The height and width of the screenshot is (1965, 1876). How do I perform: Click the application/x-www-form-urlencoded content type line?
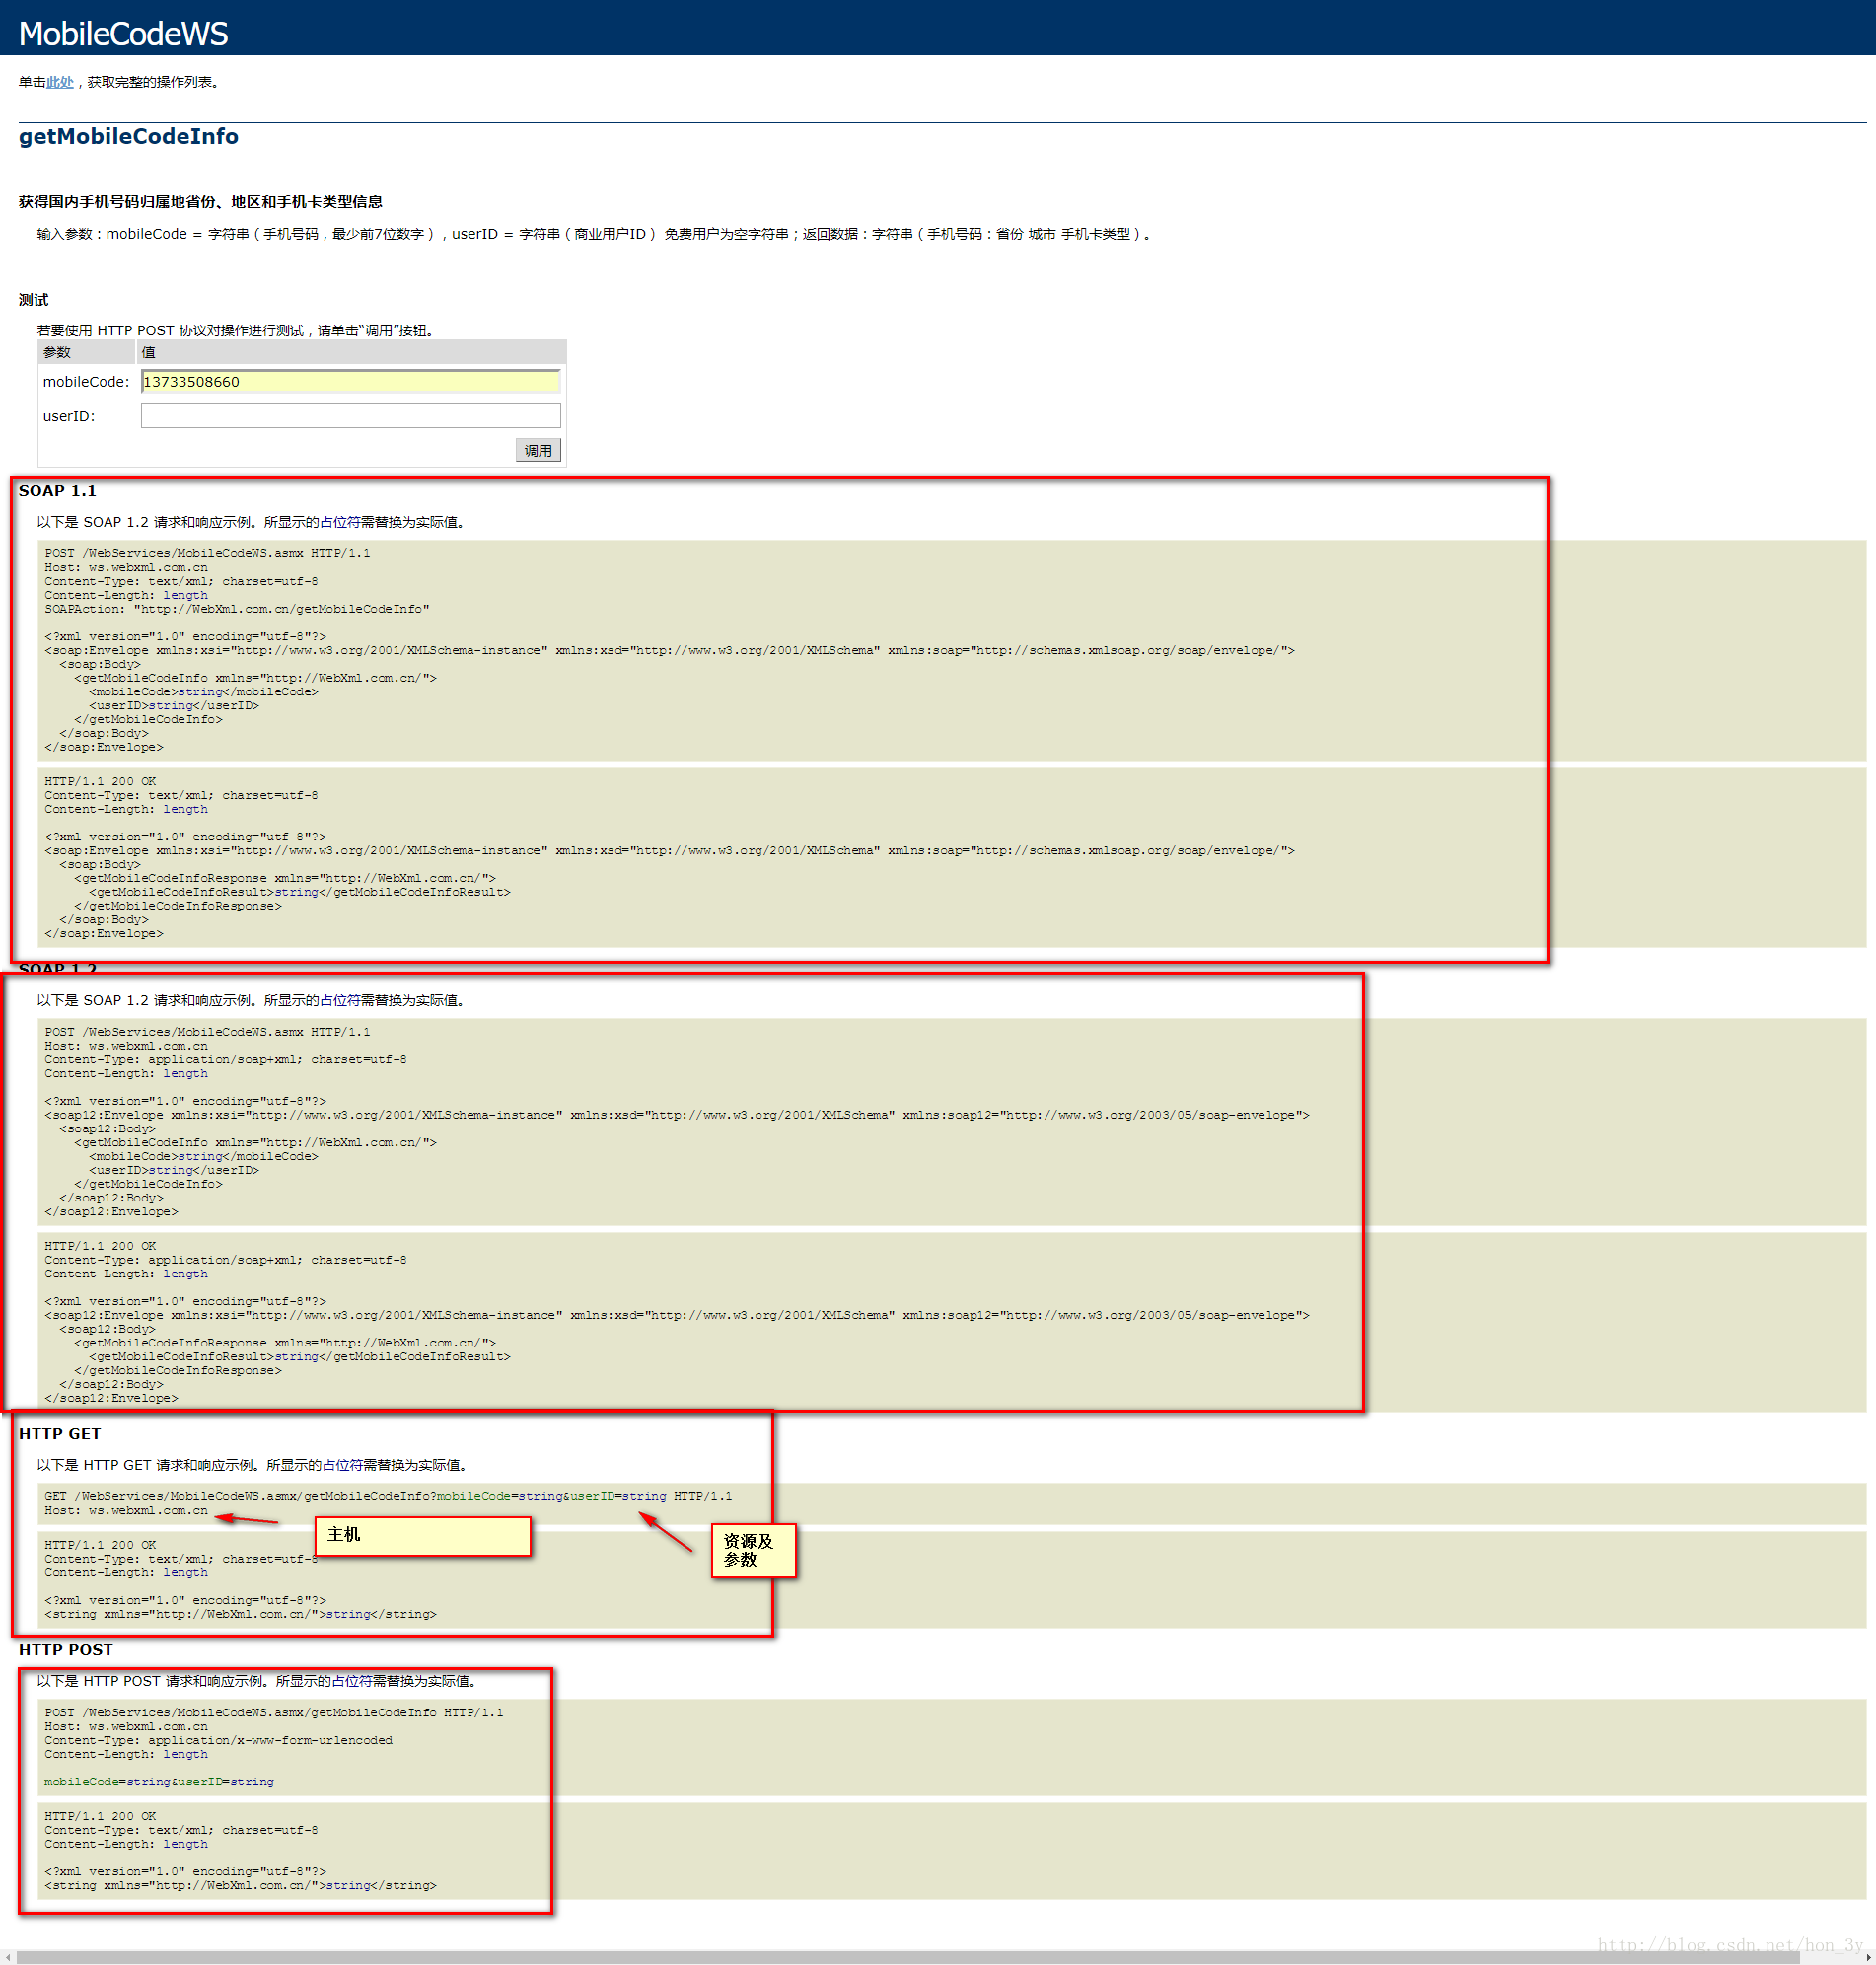pyautogui.click(x=218, y=1740)
